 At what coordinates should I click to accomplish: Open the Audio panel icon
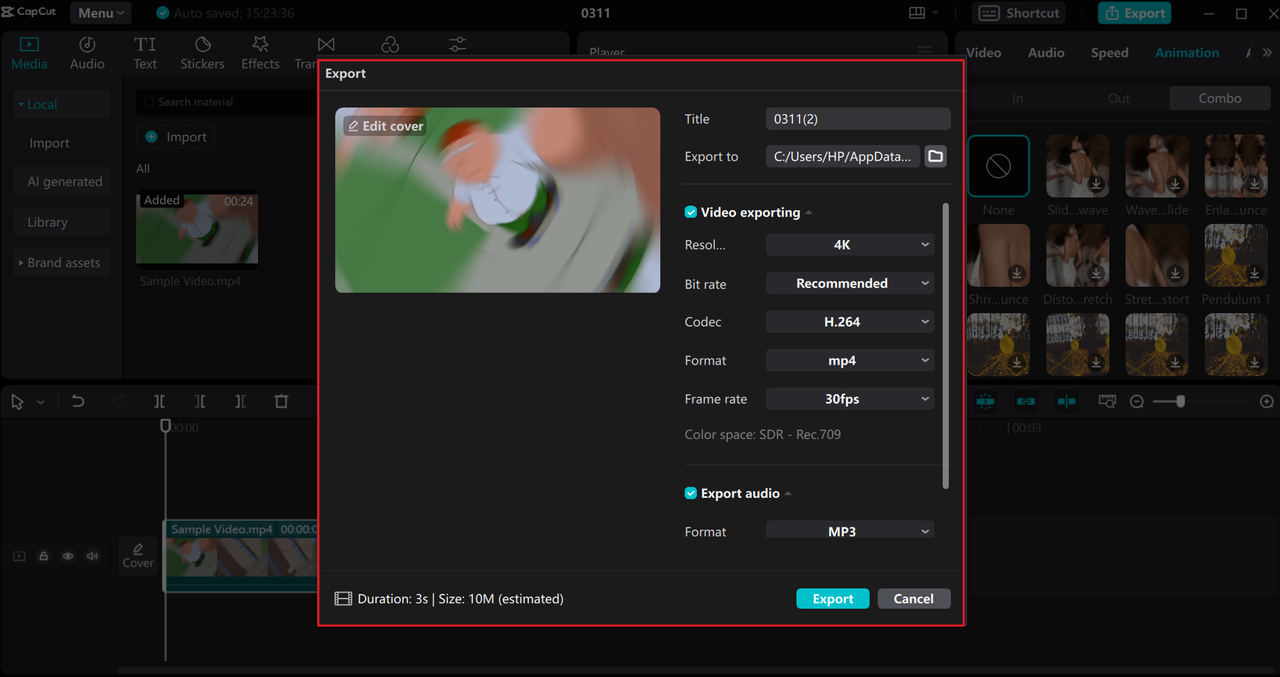pyautogui.click(x=87, y=45)
